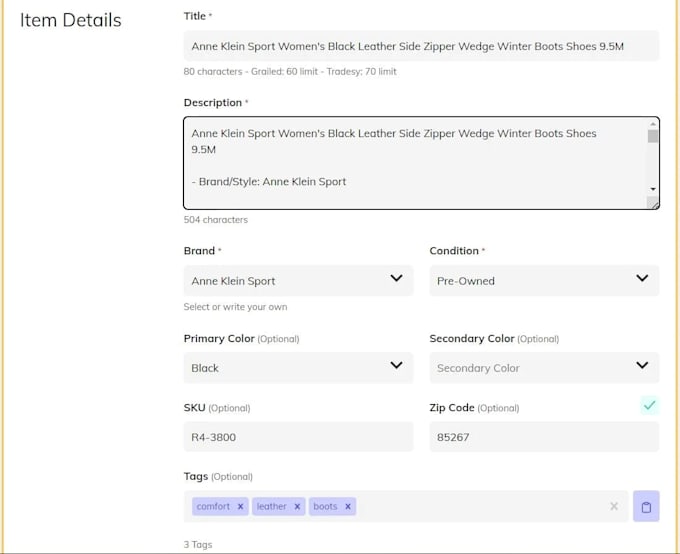The height and width of the screenshot is (554, 680).
Task: Open the Primary Color dropdown showing Black
Action: (x=298, y=368)
